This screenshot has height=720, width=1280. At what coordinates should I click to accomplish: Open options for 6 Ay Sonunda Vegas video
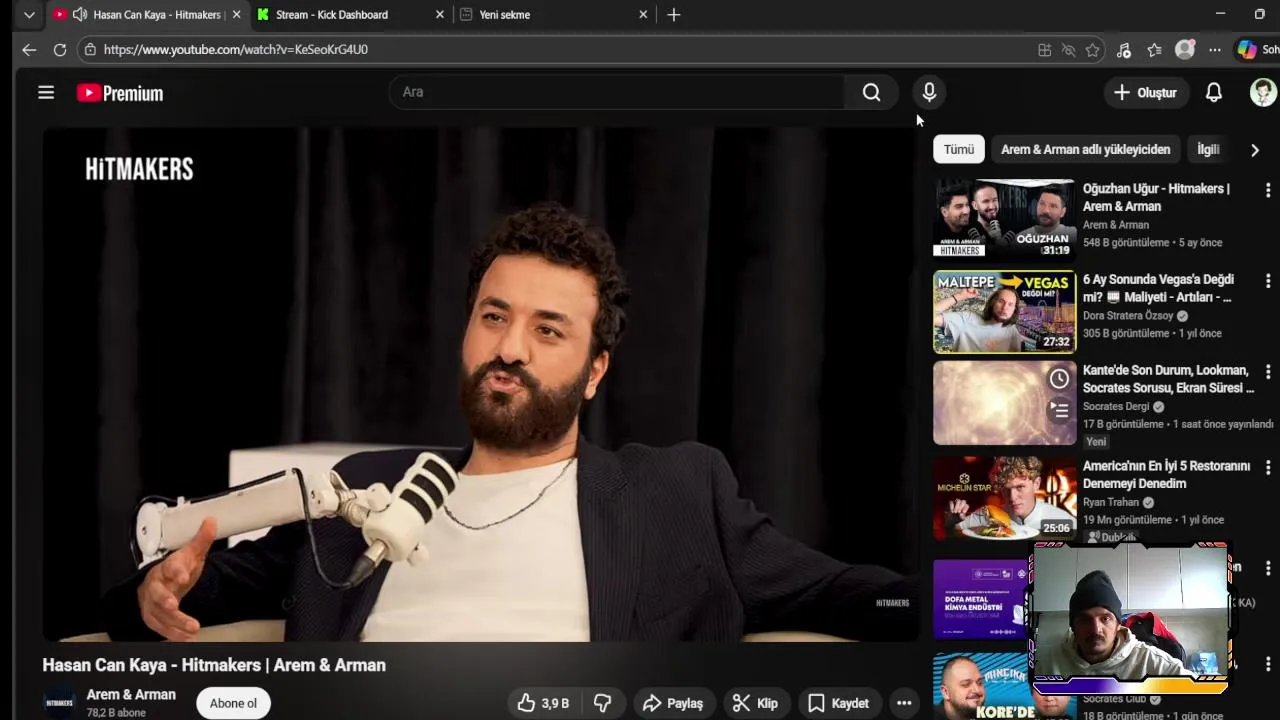pyautogui.click(x=1268, y=281)
